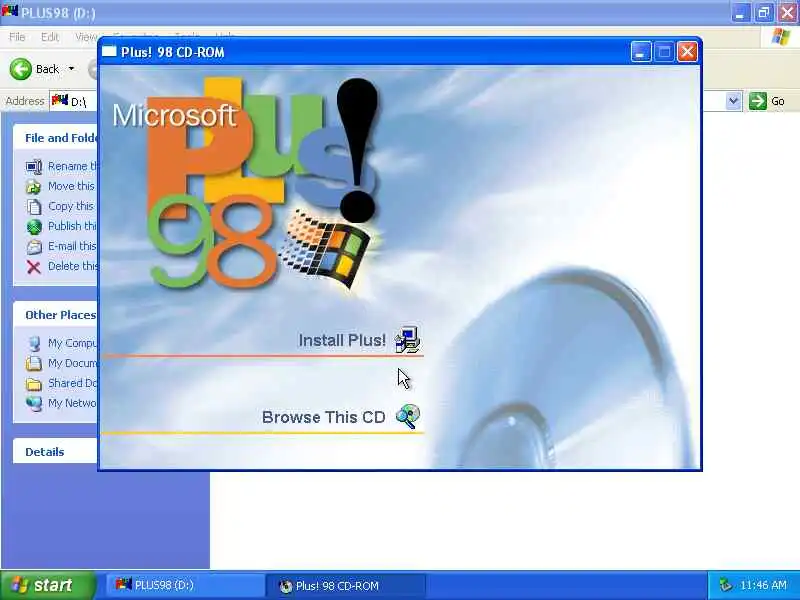This screenshot has width=800, height=600.
Task: Click the red X Delete icon
Action: click(x=34, y=266)
